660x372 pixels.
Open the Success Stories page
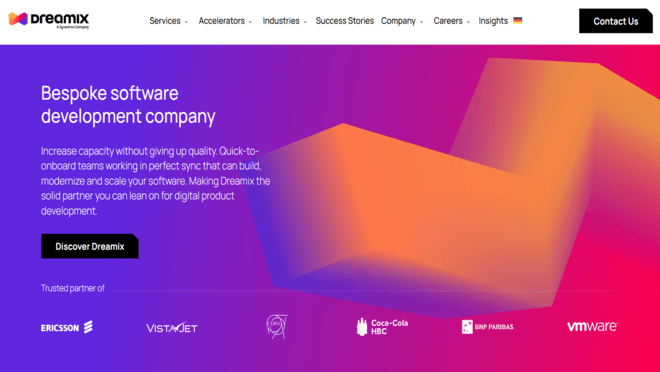[x=345, y=21]
